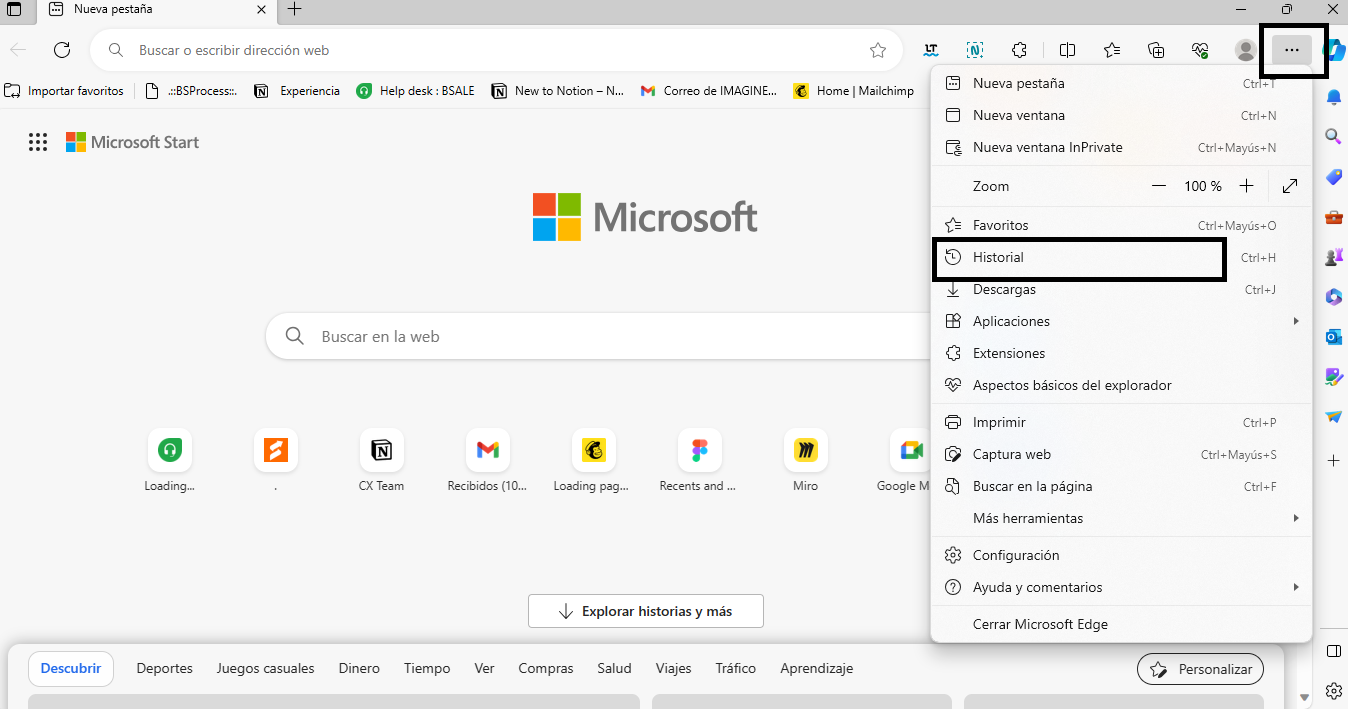Screen dimensions: 1348x709
Task: Select the Deportes feed tab
Action: tap(164, 668)
